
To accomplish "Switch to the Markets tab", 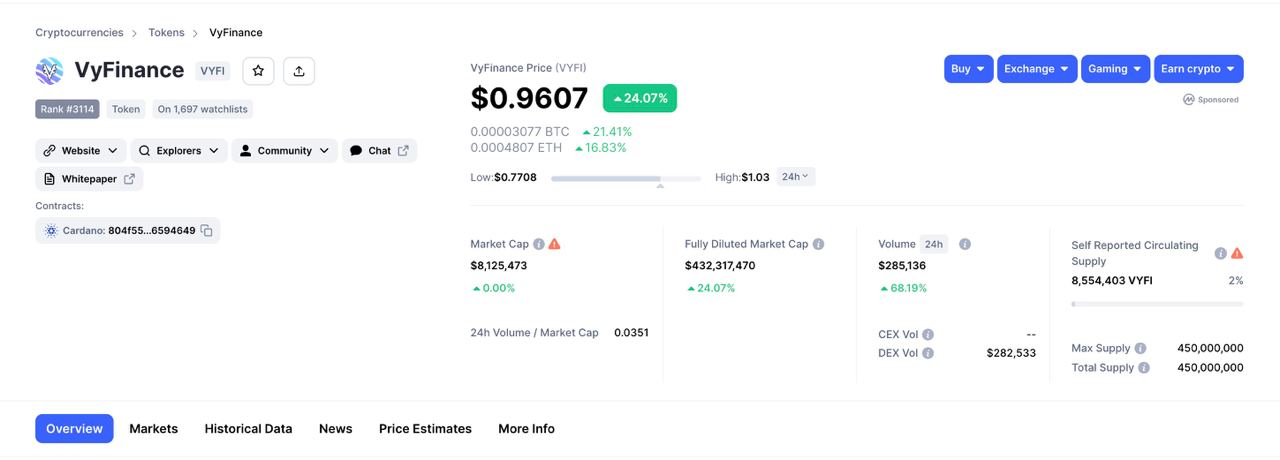I will 153,429.
